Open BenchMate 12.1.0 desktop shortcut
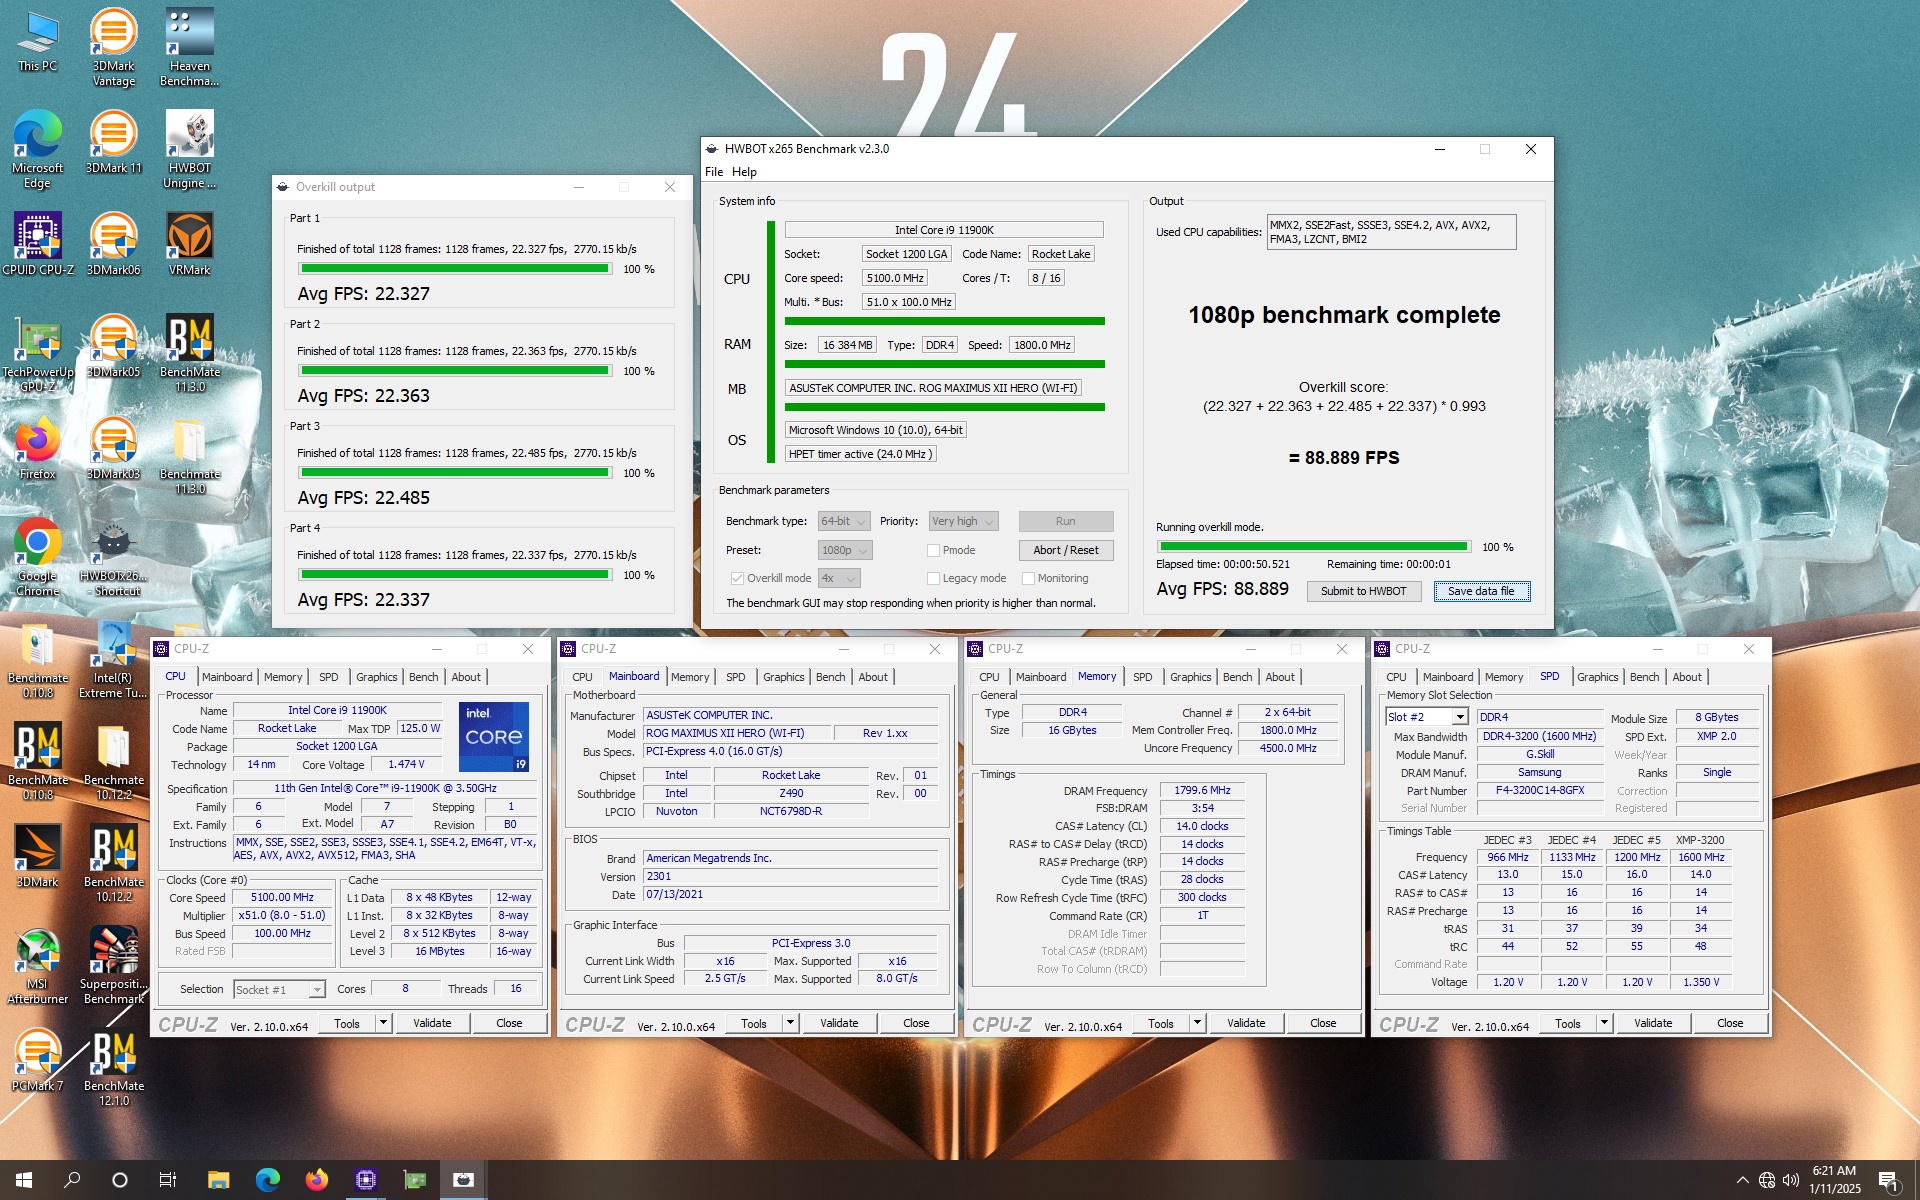1920x1200 pixels. (x=114, y=1067)
